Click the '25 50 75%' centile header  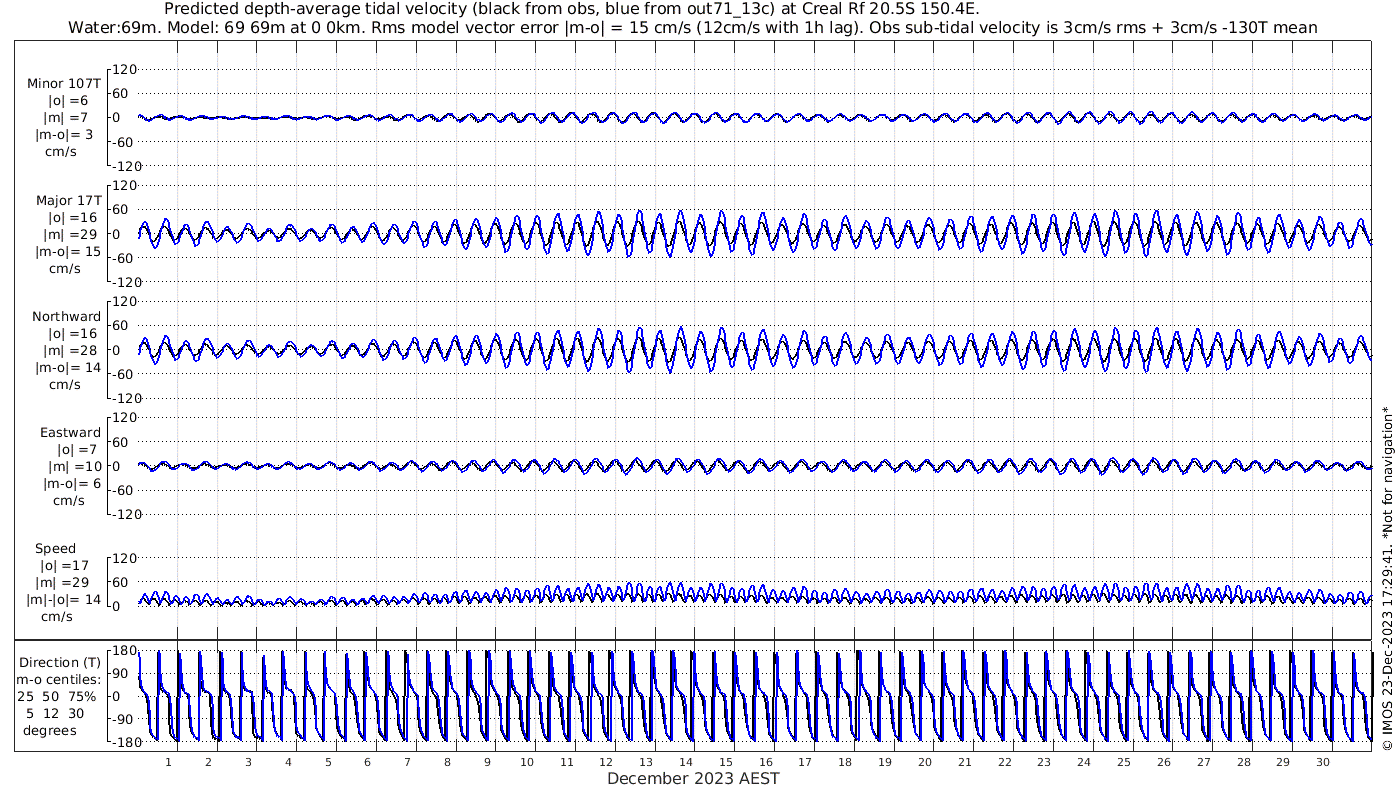[56, 696]
